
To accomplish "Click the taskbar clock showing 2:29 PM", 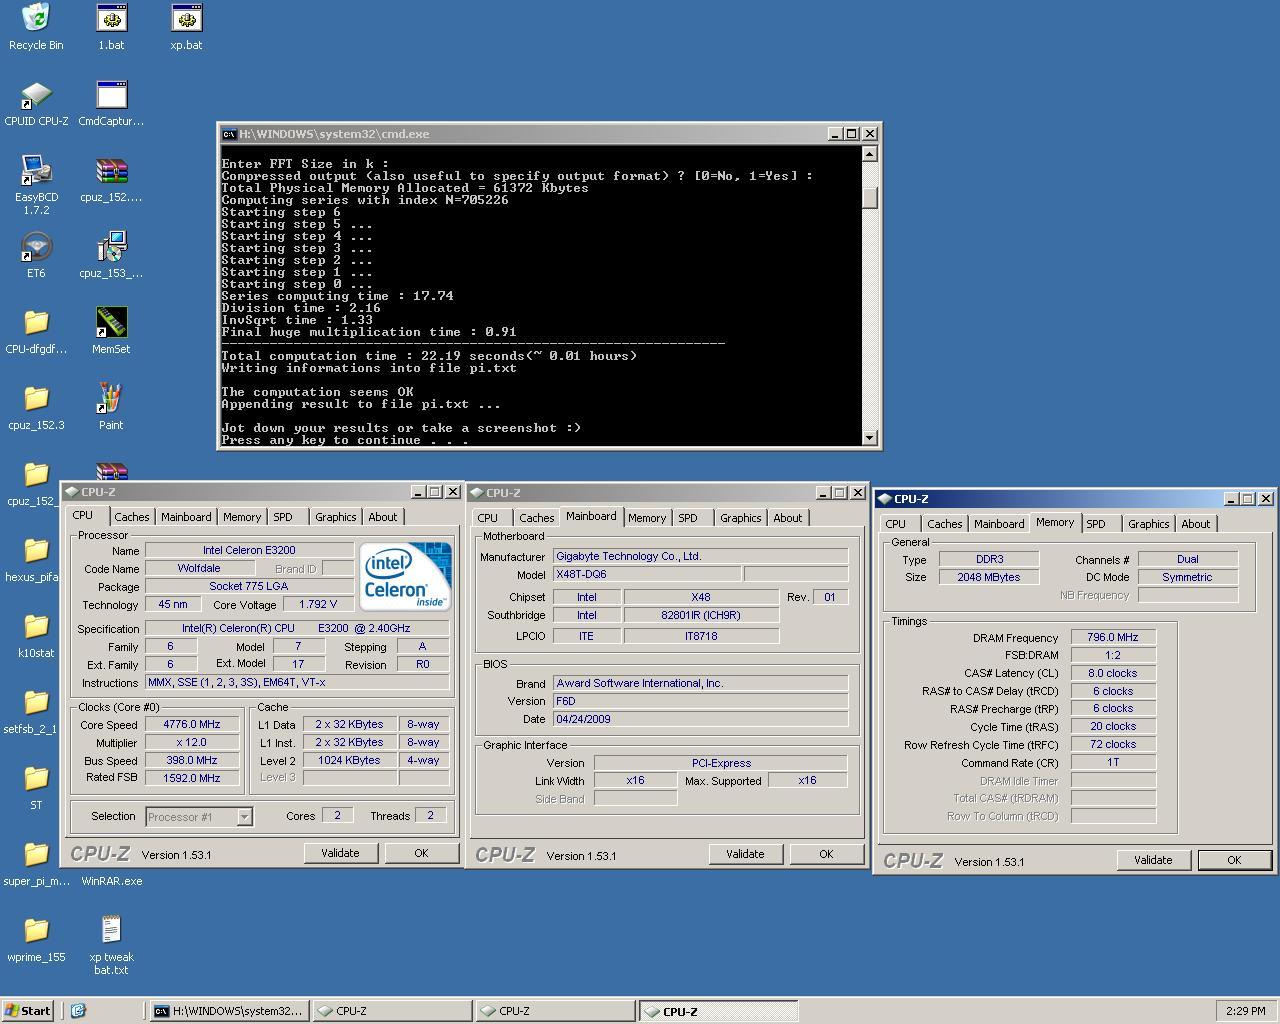I will point(1245,1011).
